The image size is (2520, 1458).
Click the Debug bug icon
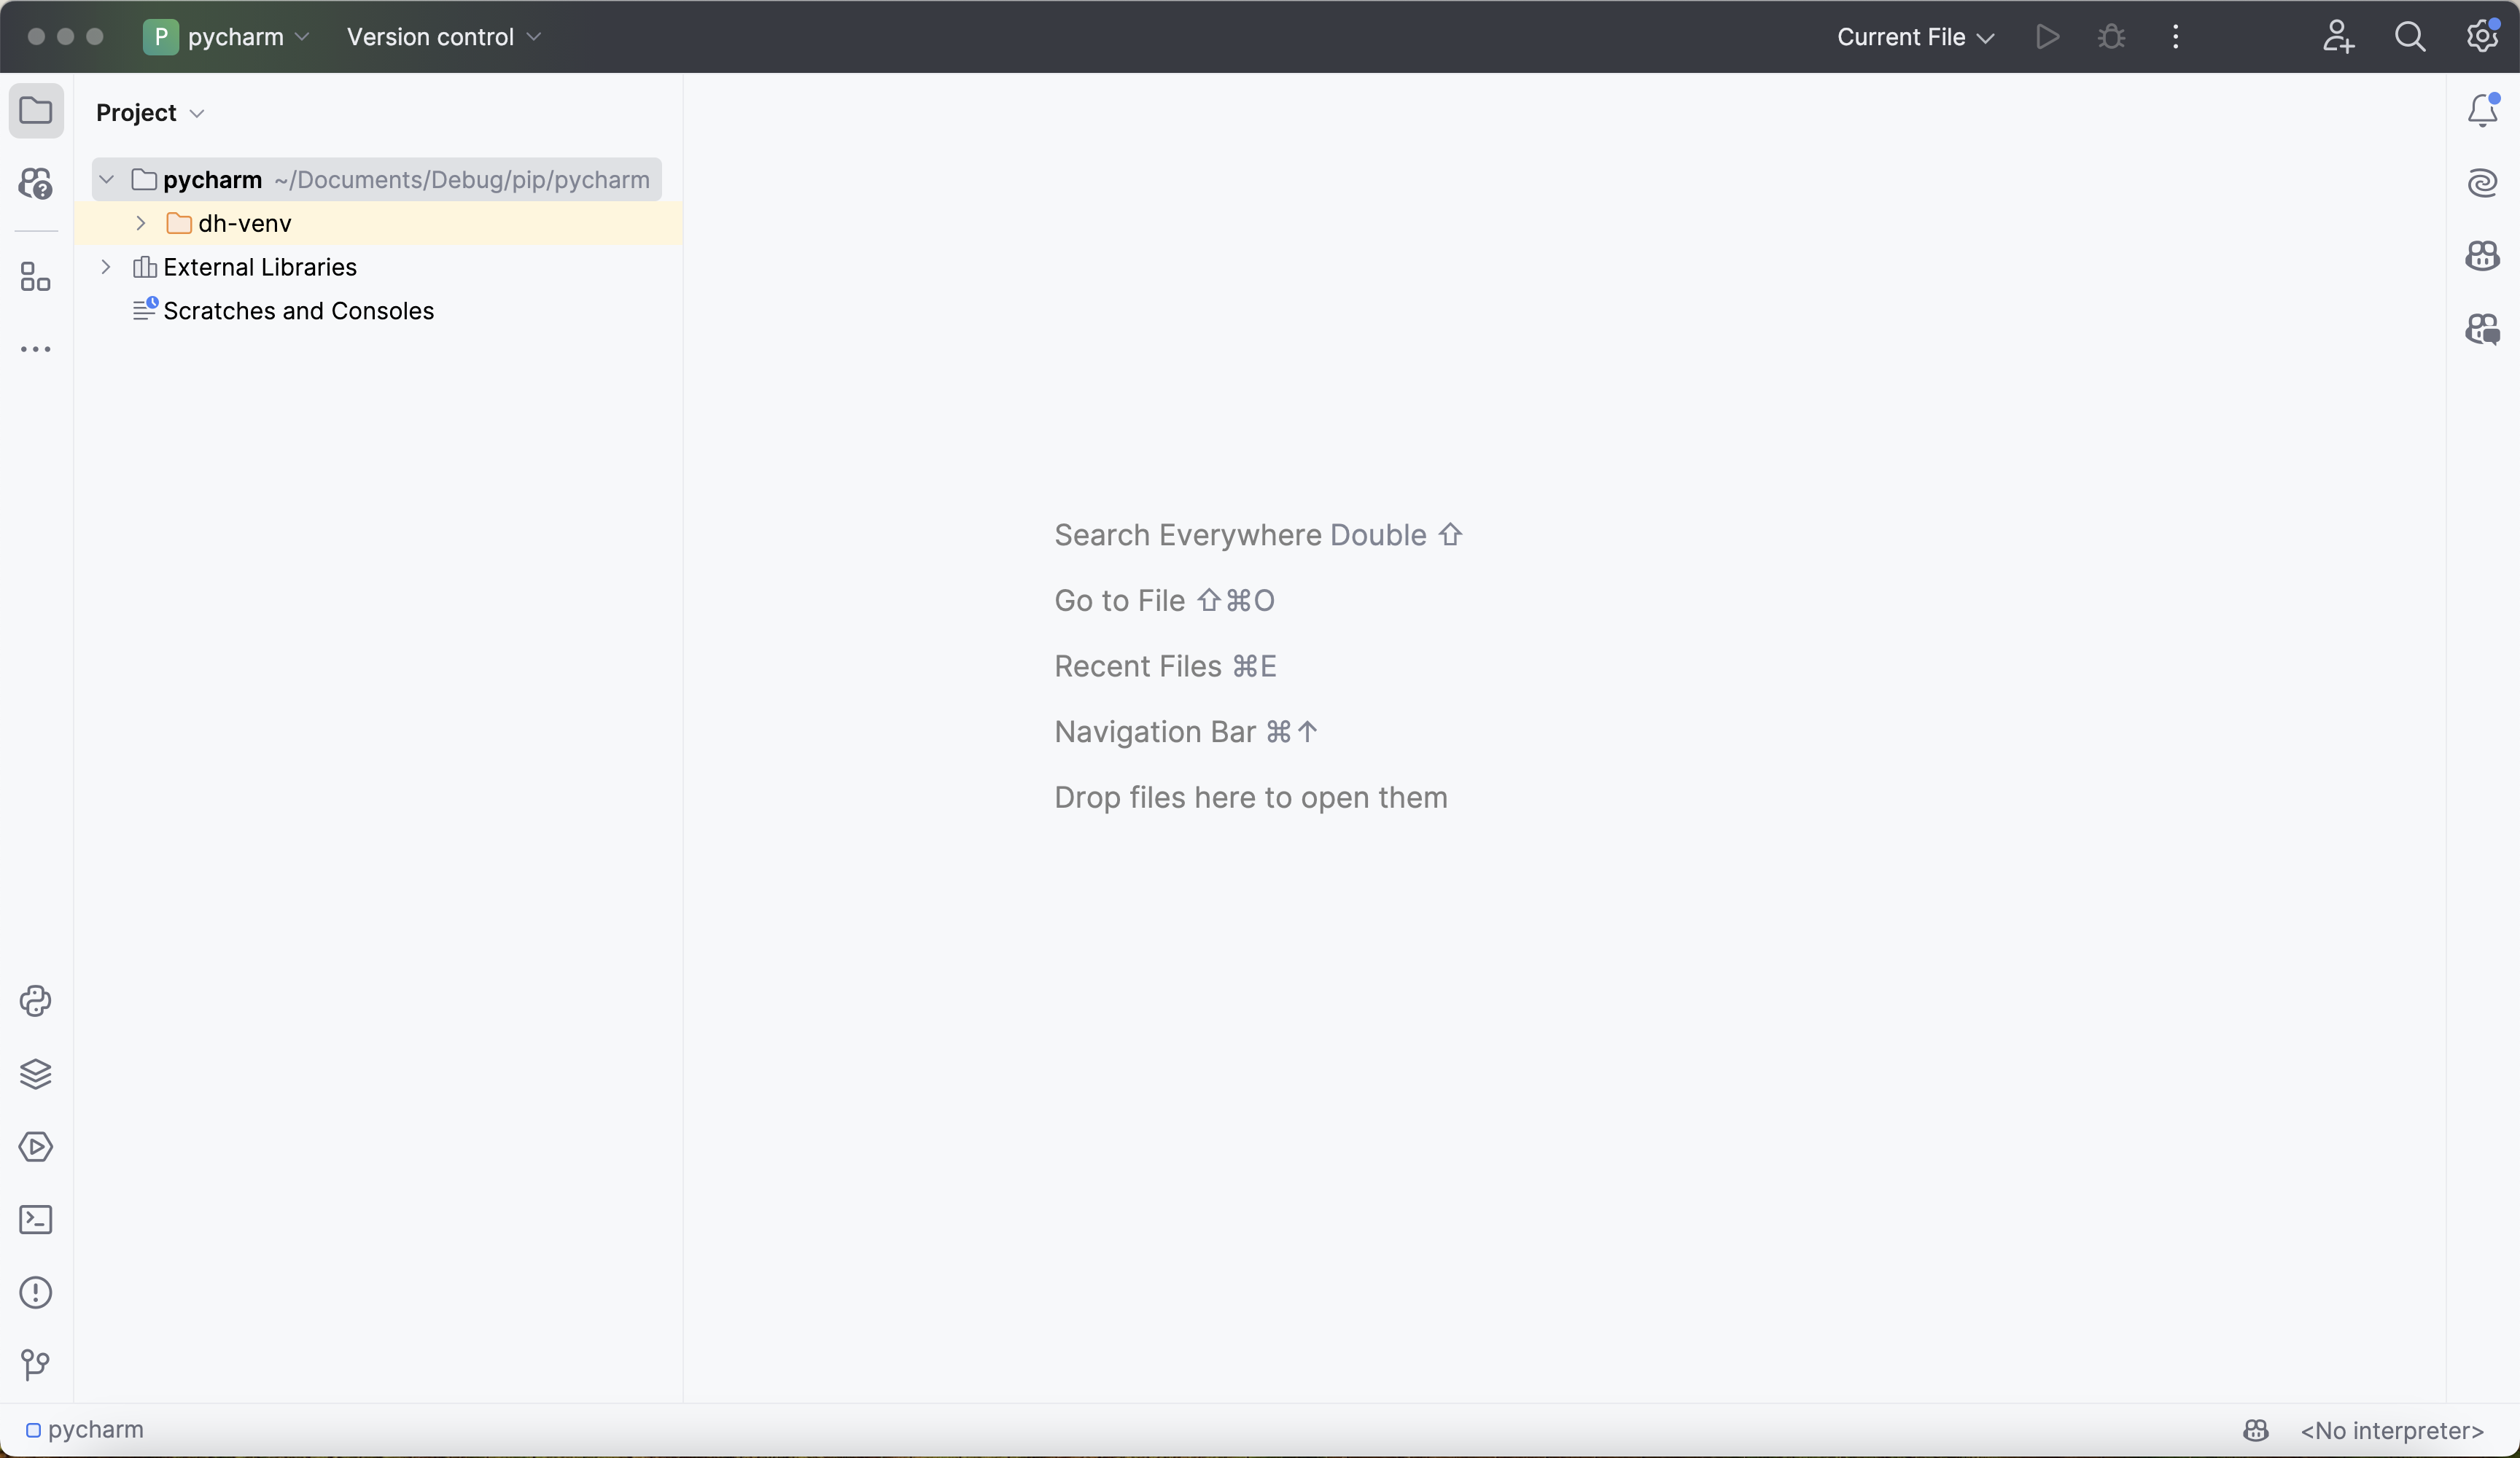pos(2111,37)
